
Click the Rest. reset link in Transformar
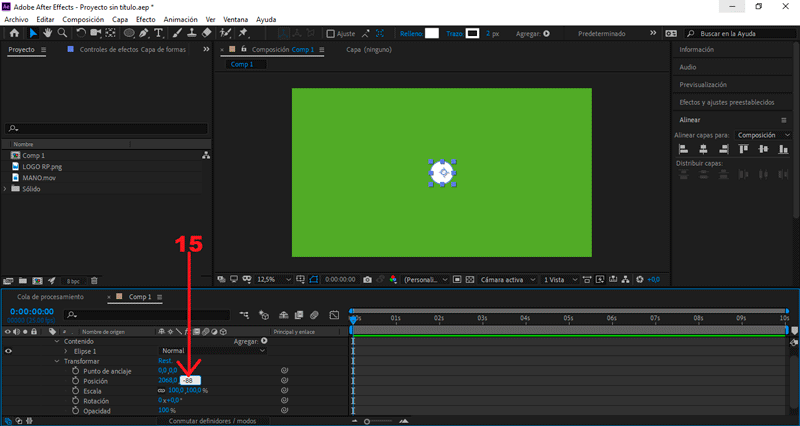click(x=165, y=361)
